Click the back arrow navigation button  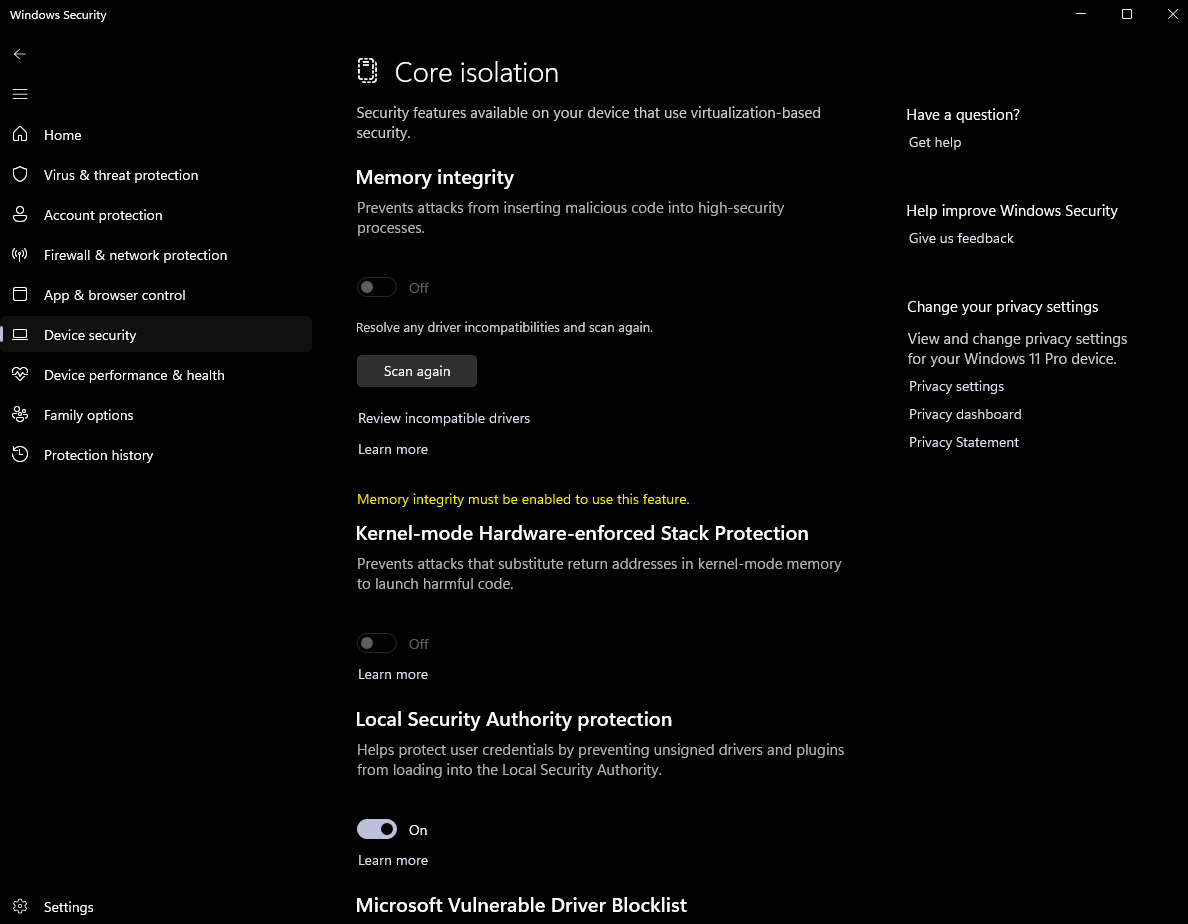click(x=19, y=54)
